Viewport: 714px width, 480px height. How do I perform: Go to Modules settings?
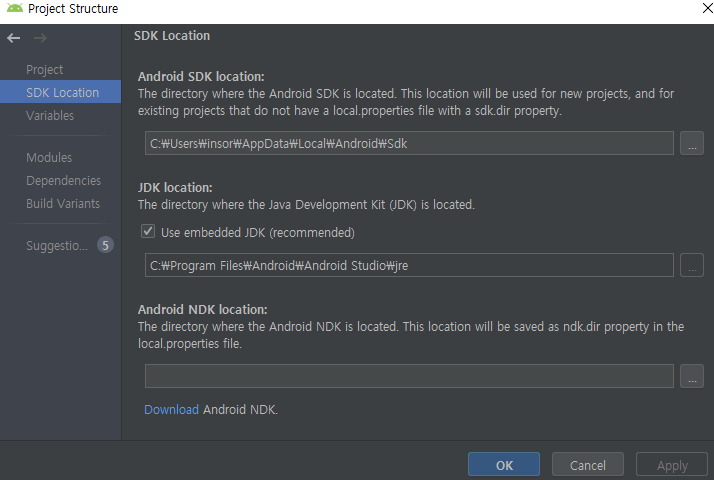tap(49, 157)
